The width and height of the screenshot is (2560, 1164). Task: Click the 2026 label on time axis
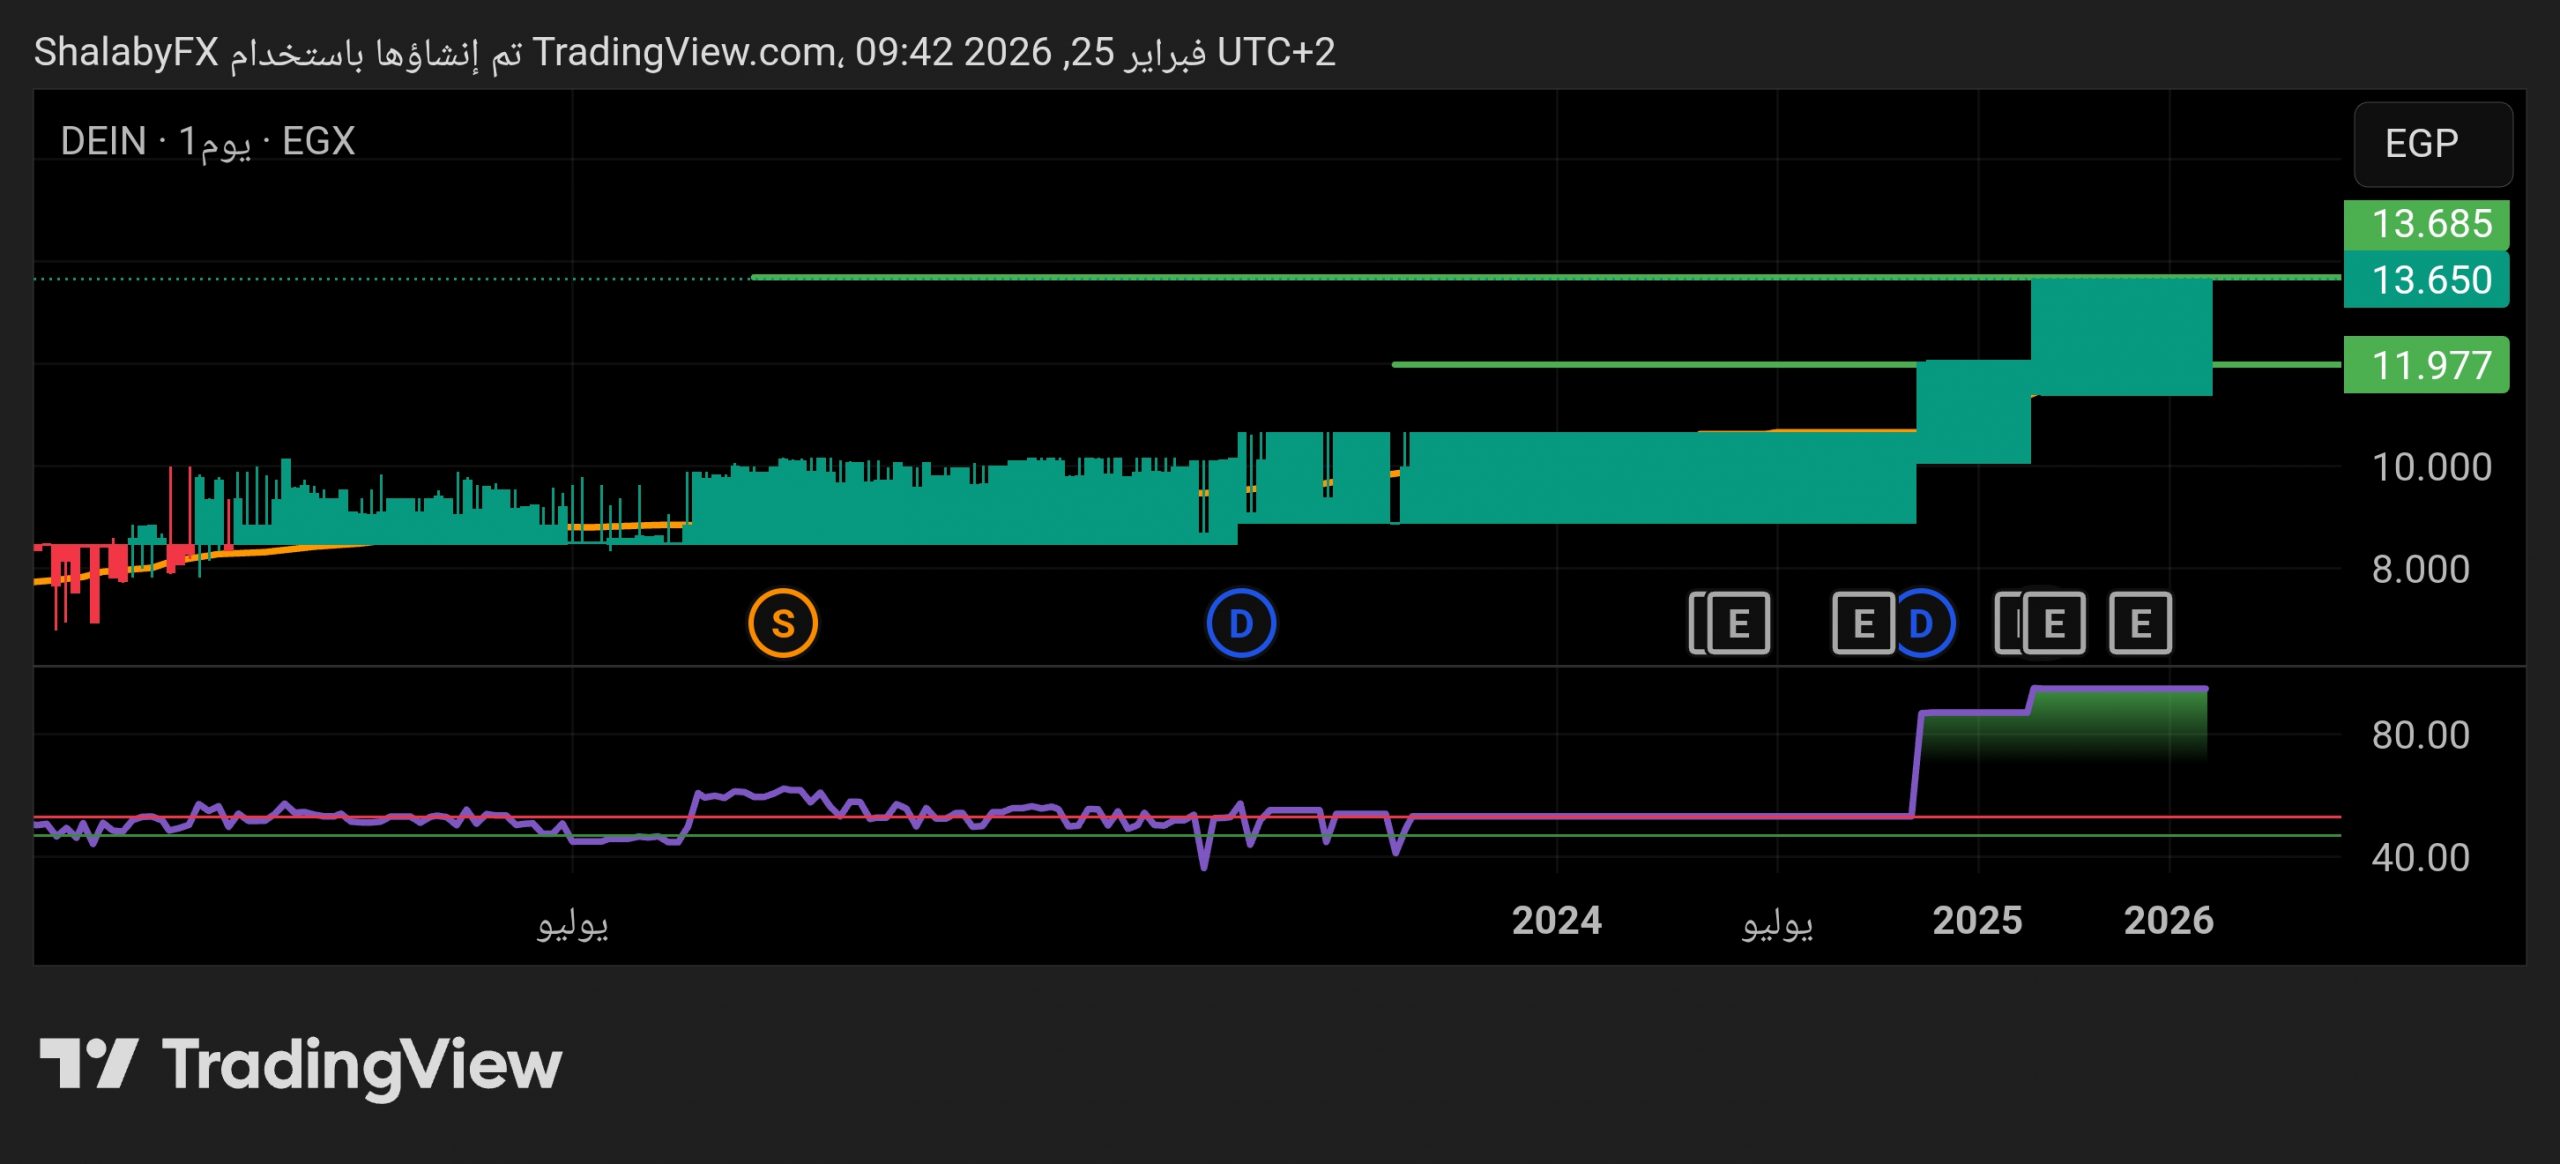[2168, 920]
